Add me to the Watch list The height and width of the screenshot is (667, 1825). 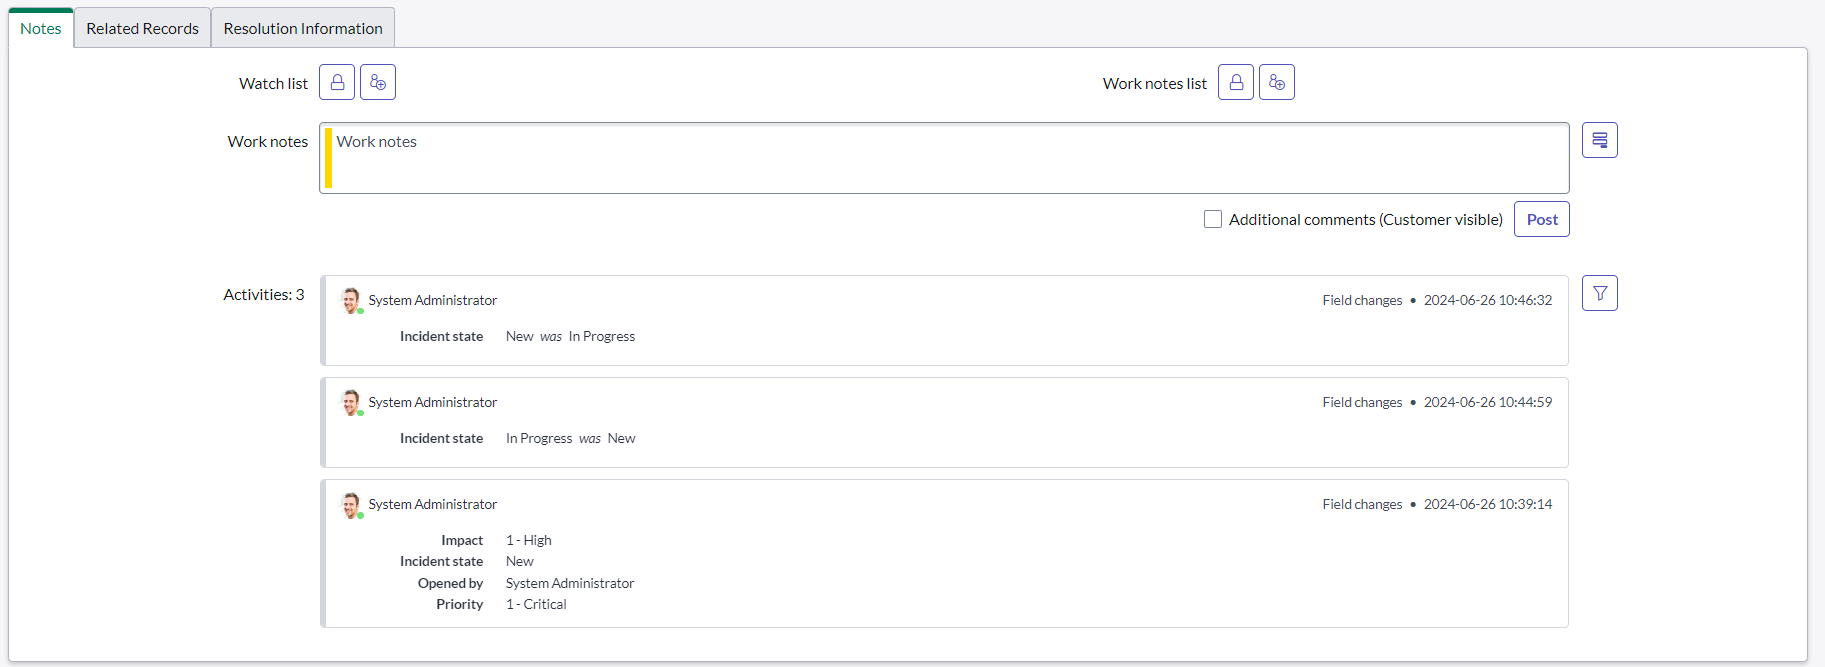(x=378, y=82)
